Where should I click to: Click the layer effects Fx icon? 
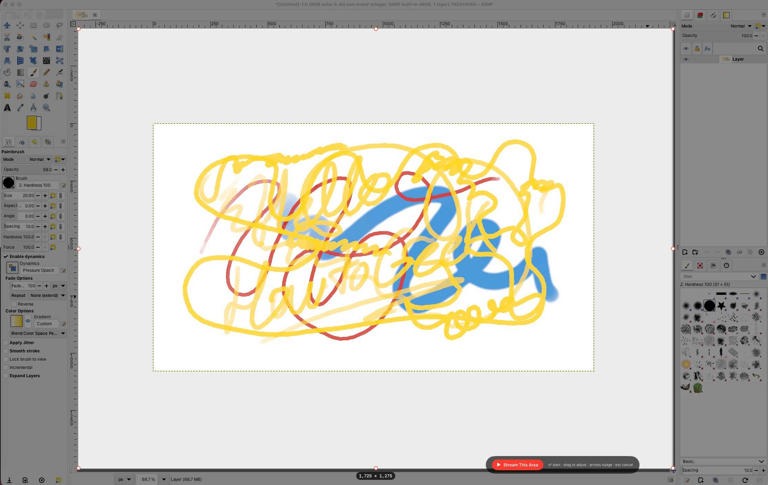[708, 48]
